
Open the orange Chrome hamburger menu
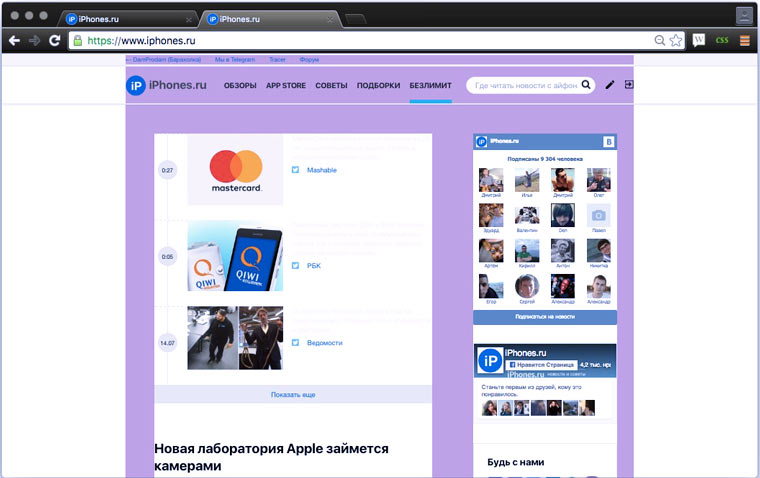coord(744,41)
